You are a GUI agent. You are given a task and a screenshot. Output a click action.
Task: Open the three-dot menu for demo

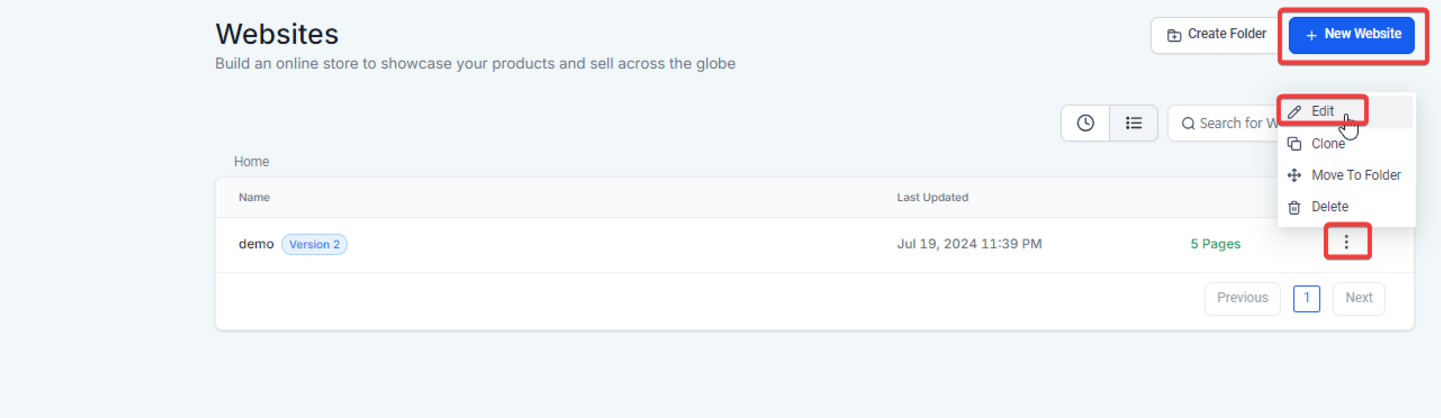coord(1347,242)
